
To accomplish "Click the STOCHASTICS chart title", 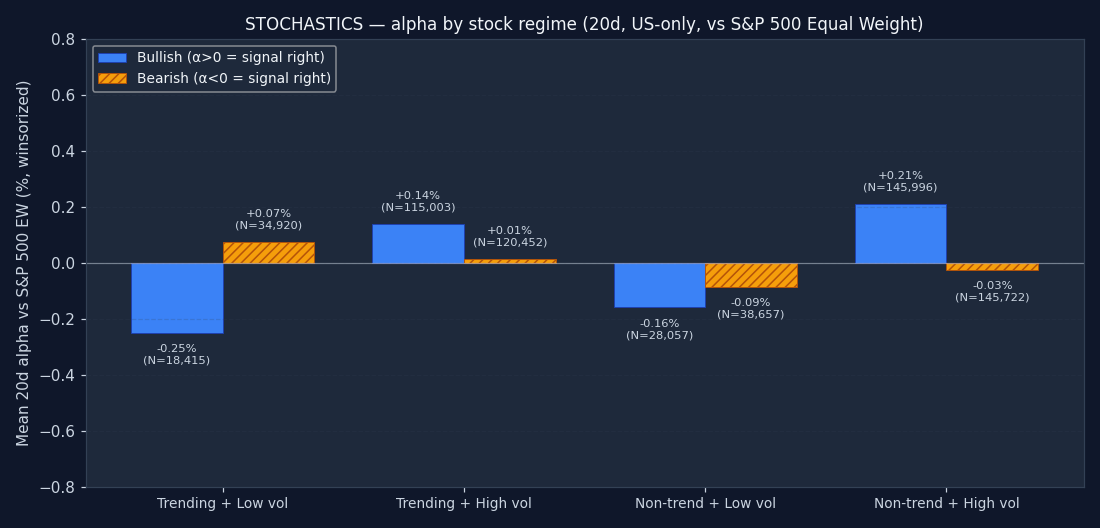I will pyautogui.click(x=584, y=25).
